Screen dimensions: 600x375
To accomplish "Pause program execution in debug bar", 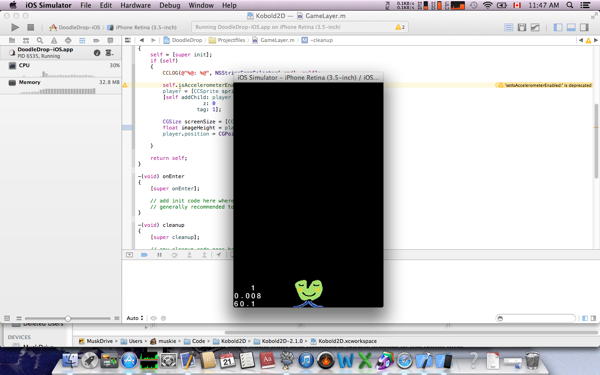I will tap(159, 255).
